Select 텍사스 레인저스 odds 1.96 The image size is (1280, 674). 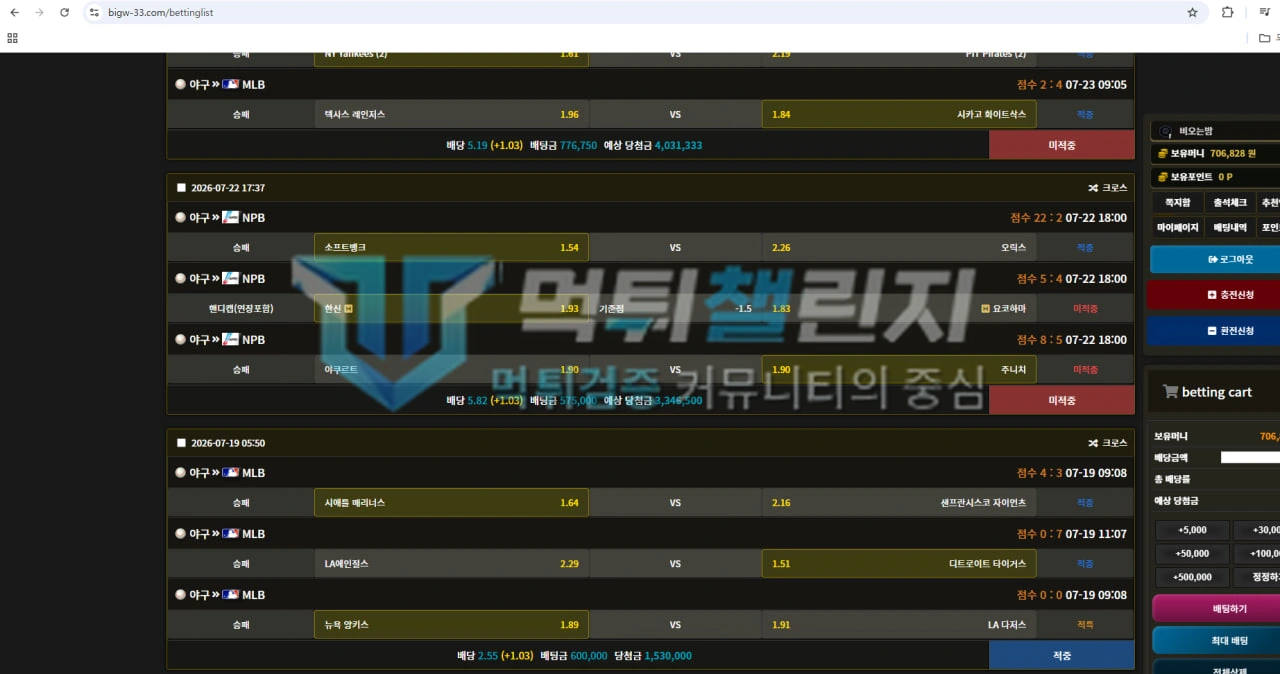[451, 115]
